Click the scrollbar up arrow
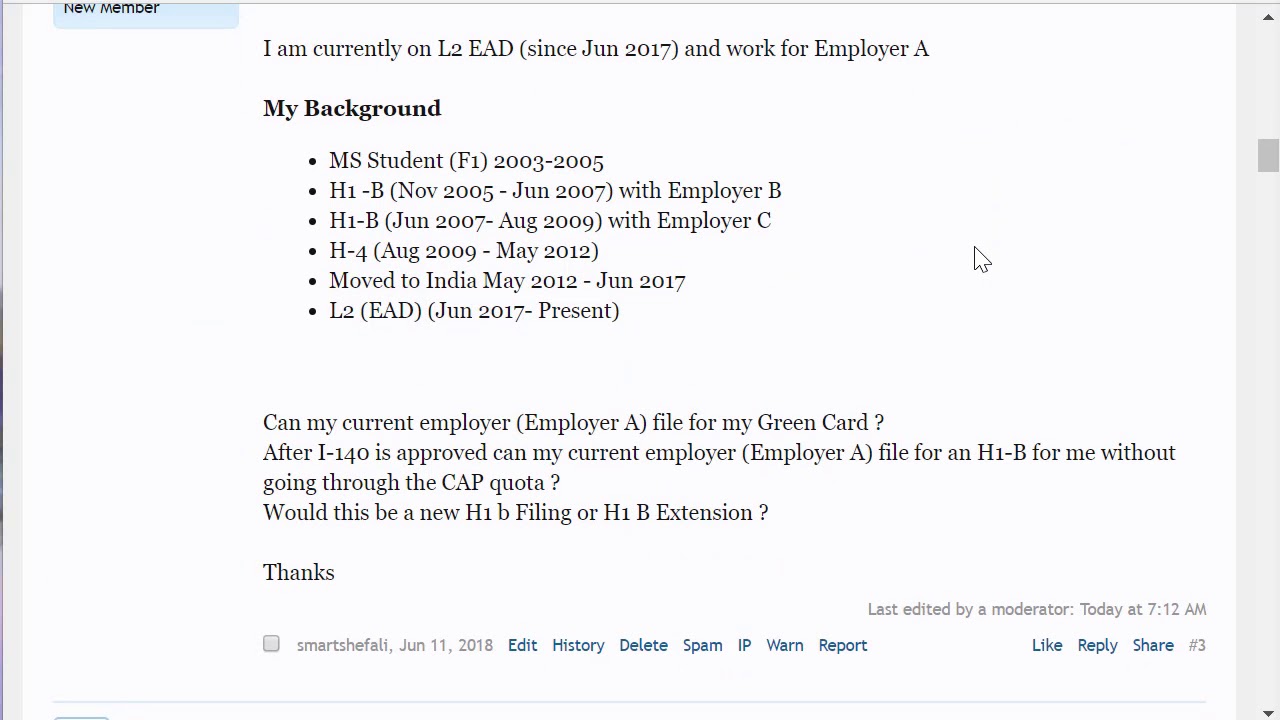Image resolution: width=1280 pixels, height=720 pixels. pos(1268,15)
